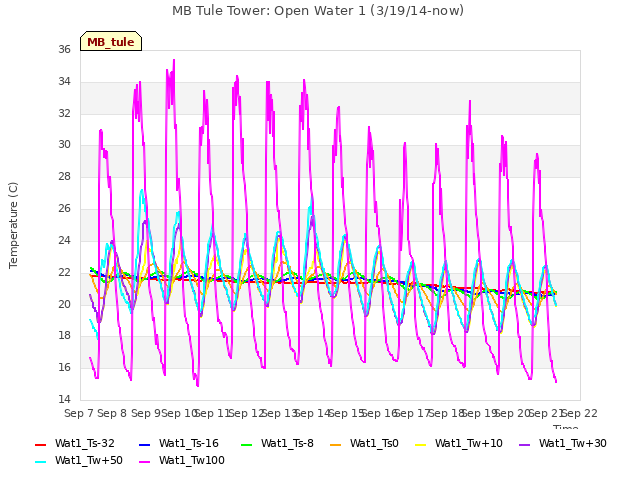Click the MB_tule label badge

(x=111, y=41)
